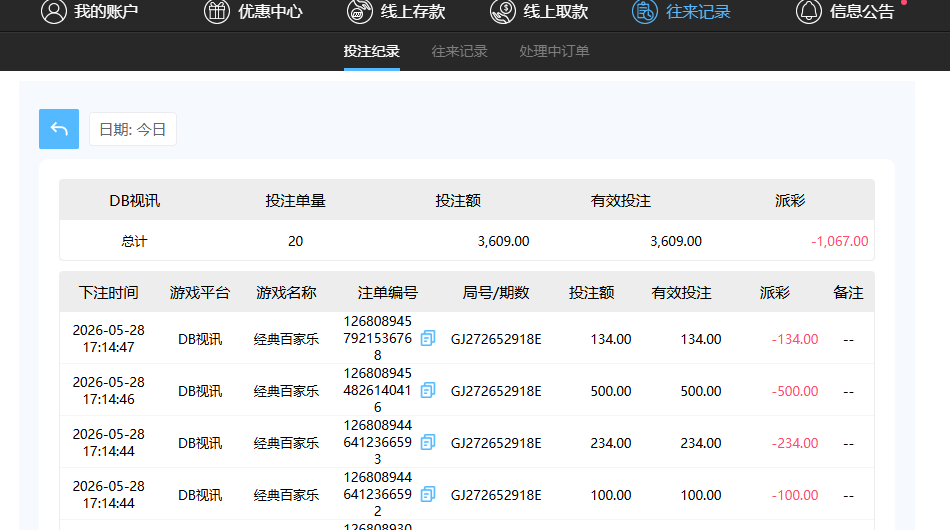Select 经典百家乐 in the 17:14:46 row
This screenshot has width=950, height=530.
point(286,391)
